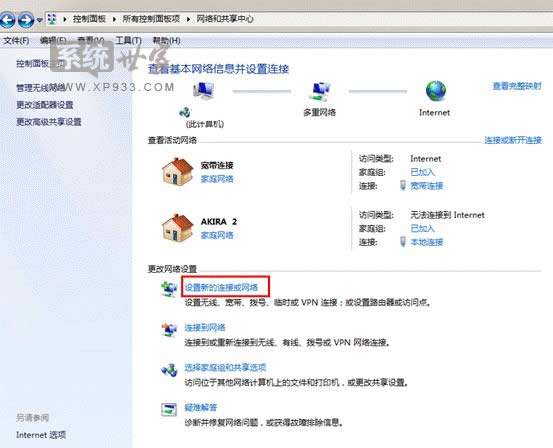553x448 pixels.
Task: Click the 多重网络 network icon
Action: [x=320, y=91]
